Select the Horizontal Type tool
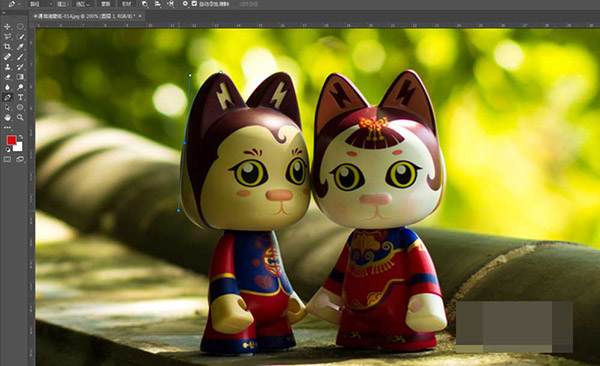 coord(20,97)
